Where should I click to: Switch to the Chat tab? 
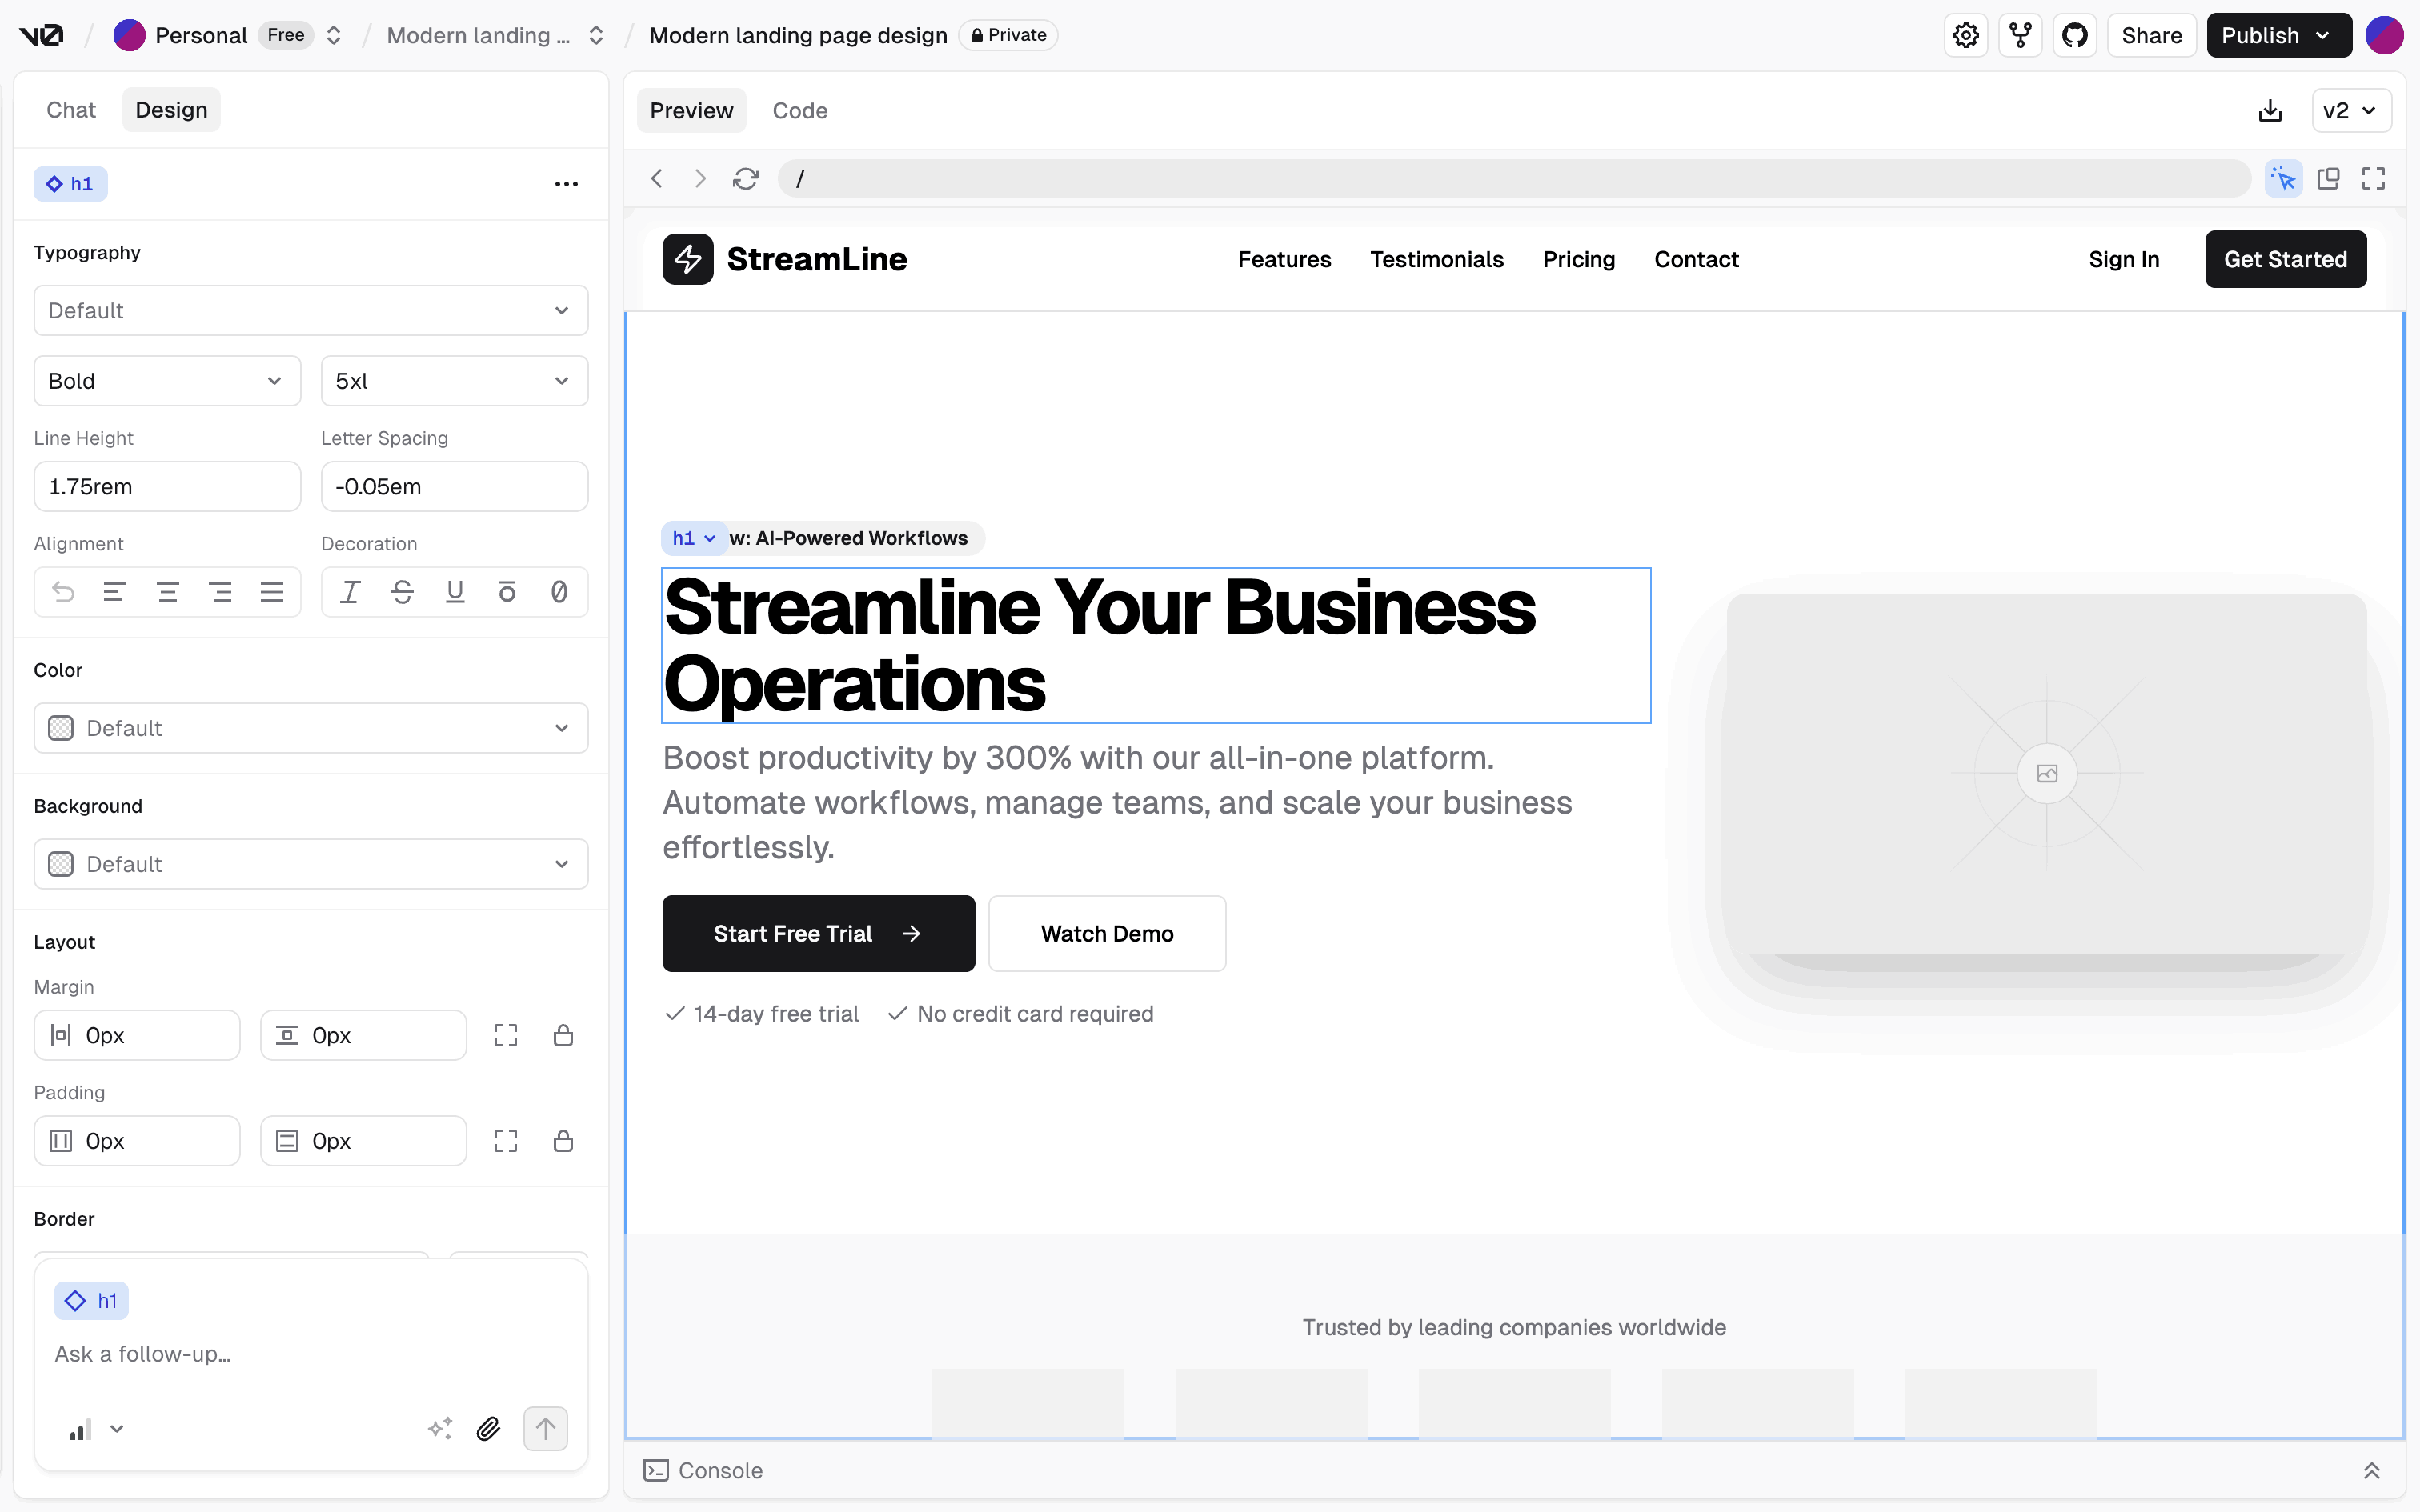(x=71, y=110)
